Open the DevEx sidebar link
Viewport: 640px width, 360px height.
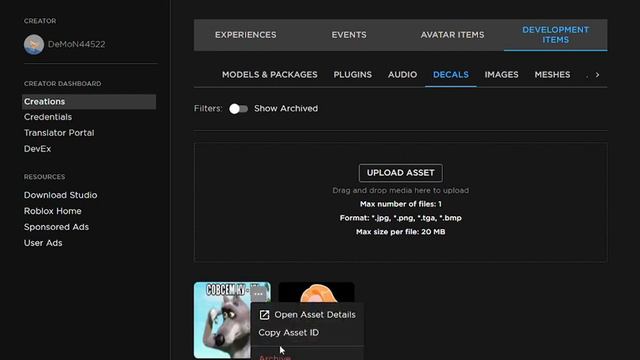pyautogui.click(x=37, y=149)
